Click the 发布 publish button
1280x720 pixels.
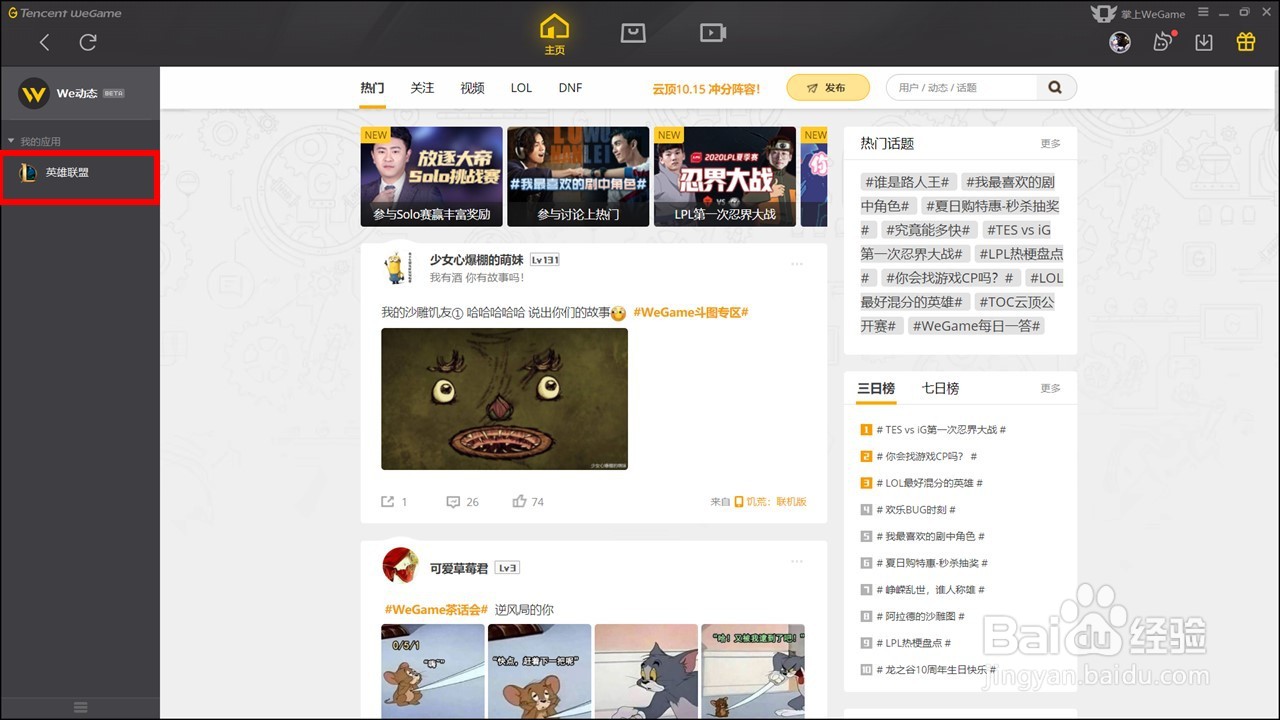(828, 88)
